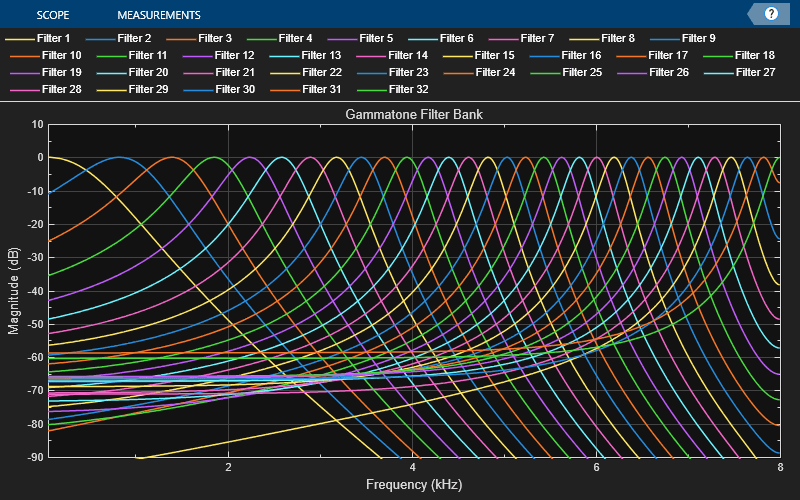The image size is (800, 500).
Task: Open the MEASUREMENTS tab
Action: [158, 15]
